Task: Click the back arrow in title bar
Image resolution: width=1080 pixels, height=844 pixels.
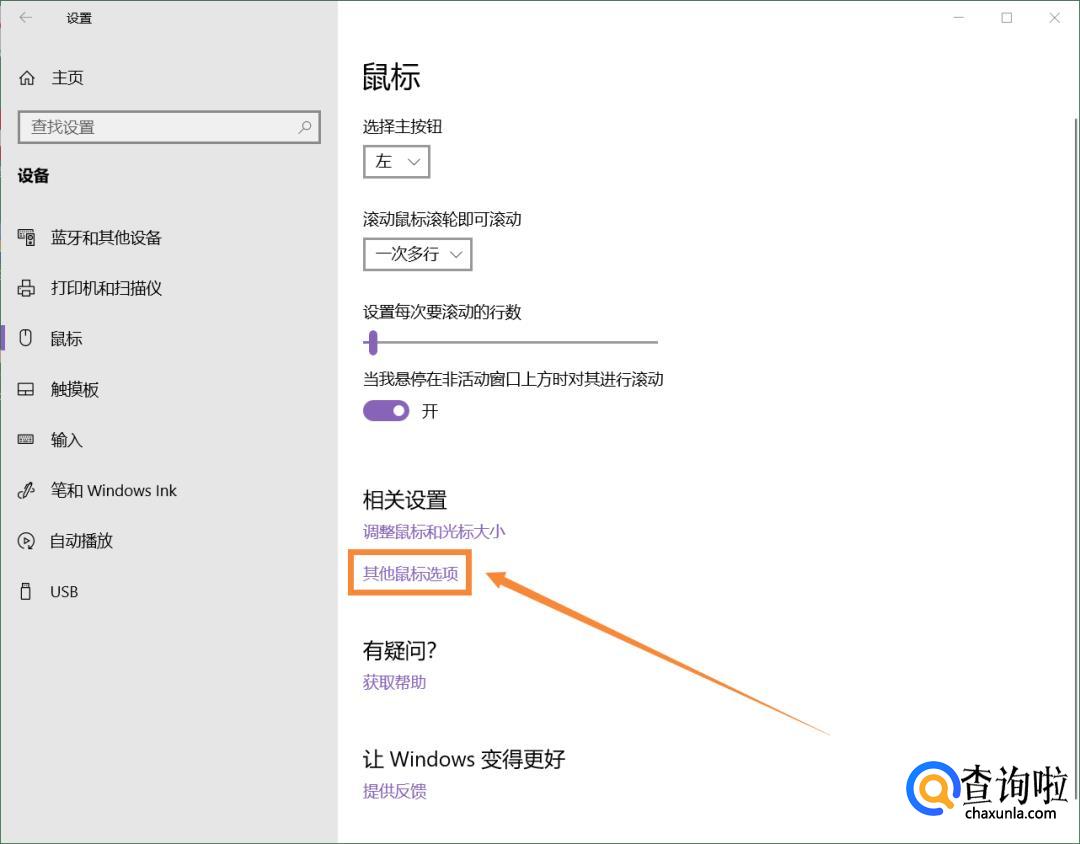Action: pos(25,18)
